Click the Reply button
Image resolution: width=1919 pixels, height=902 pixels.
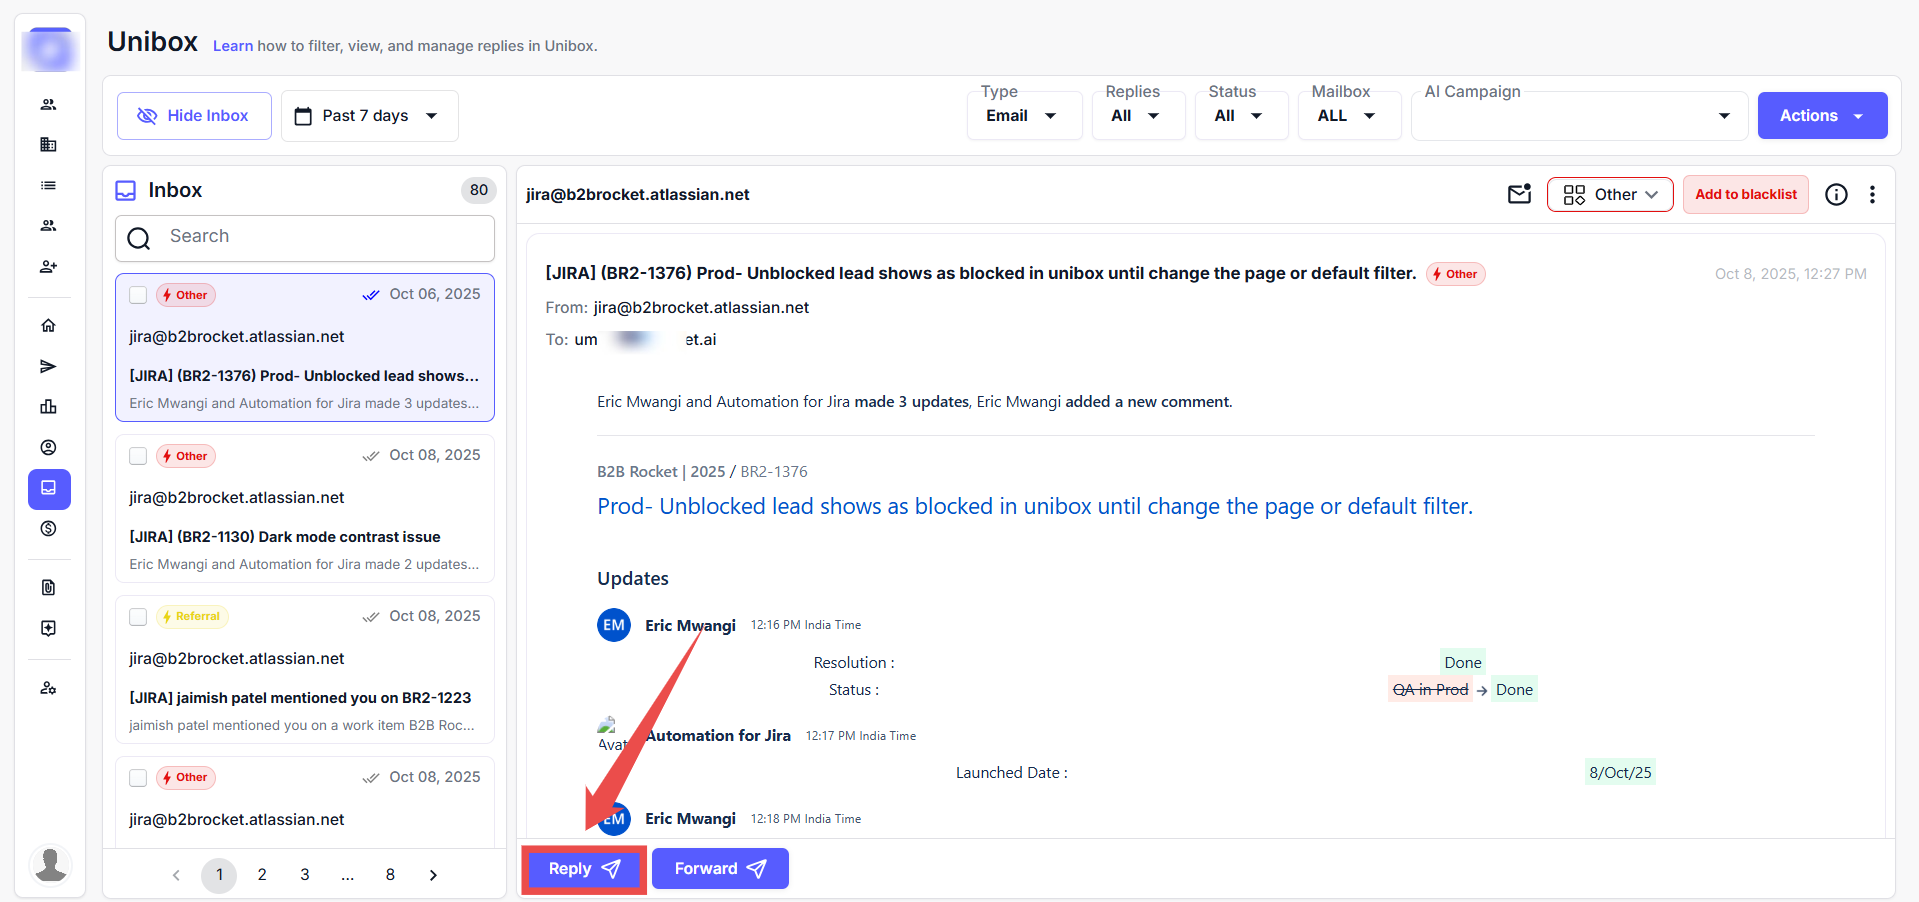[x=584, y=869]
